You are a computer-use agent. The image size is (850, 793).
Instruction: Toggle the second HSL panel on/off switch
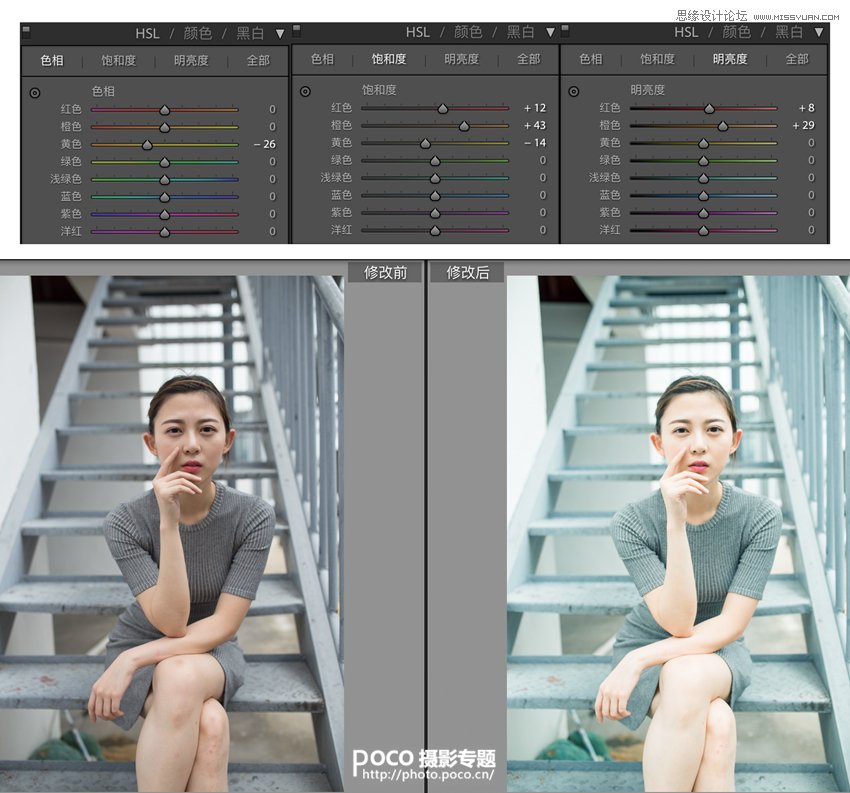click(x=296, y=31)
